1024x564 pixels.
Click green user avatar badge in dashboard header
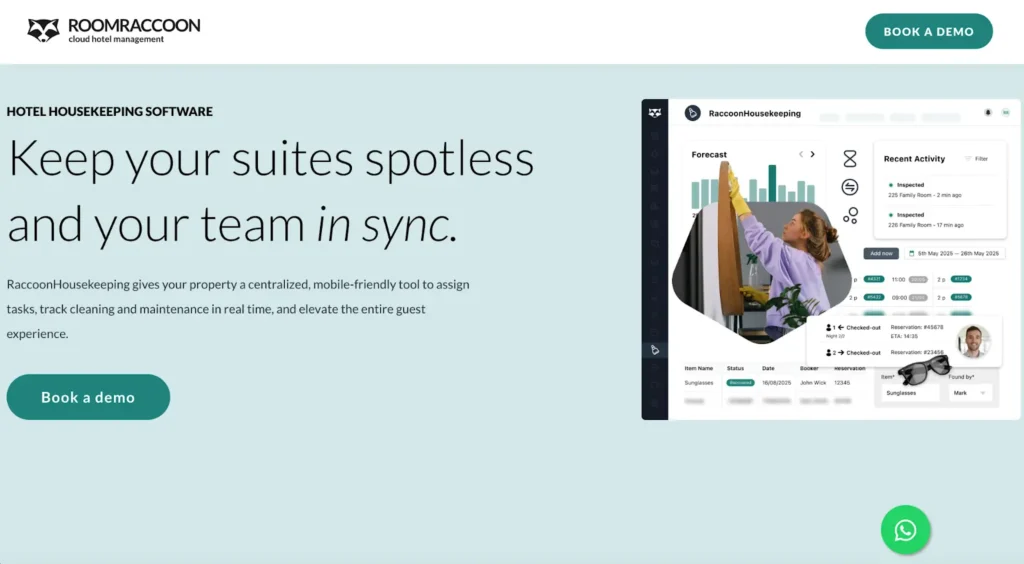(1006, 112)
